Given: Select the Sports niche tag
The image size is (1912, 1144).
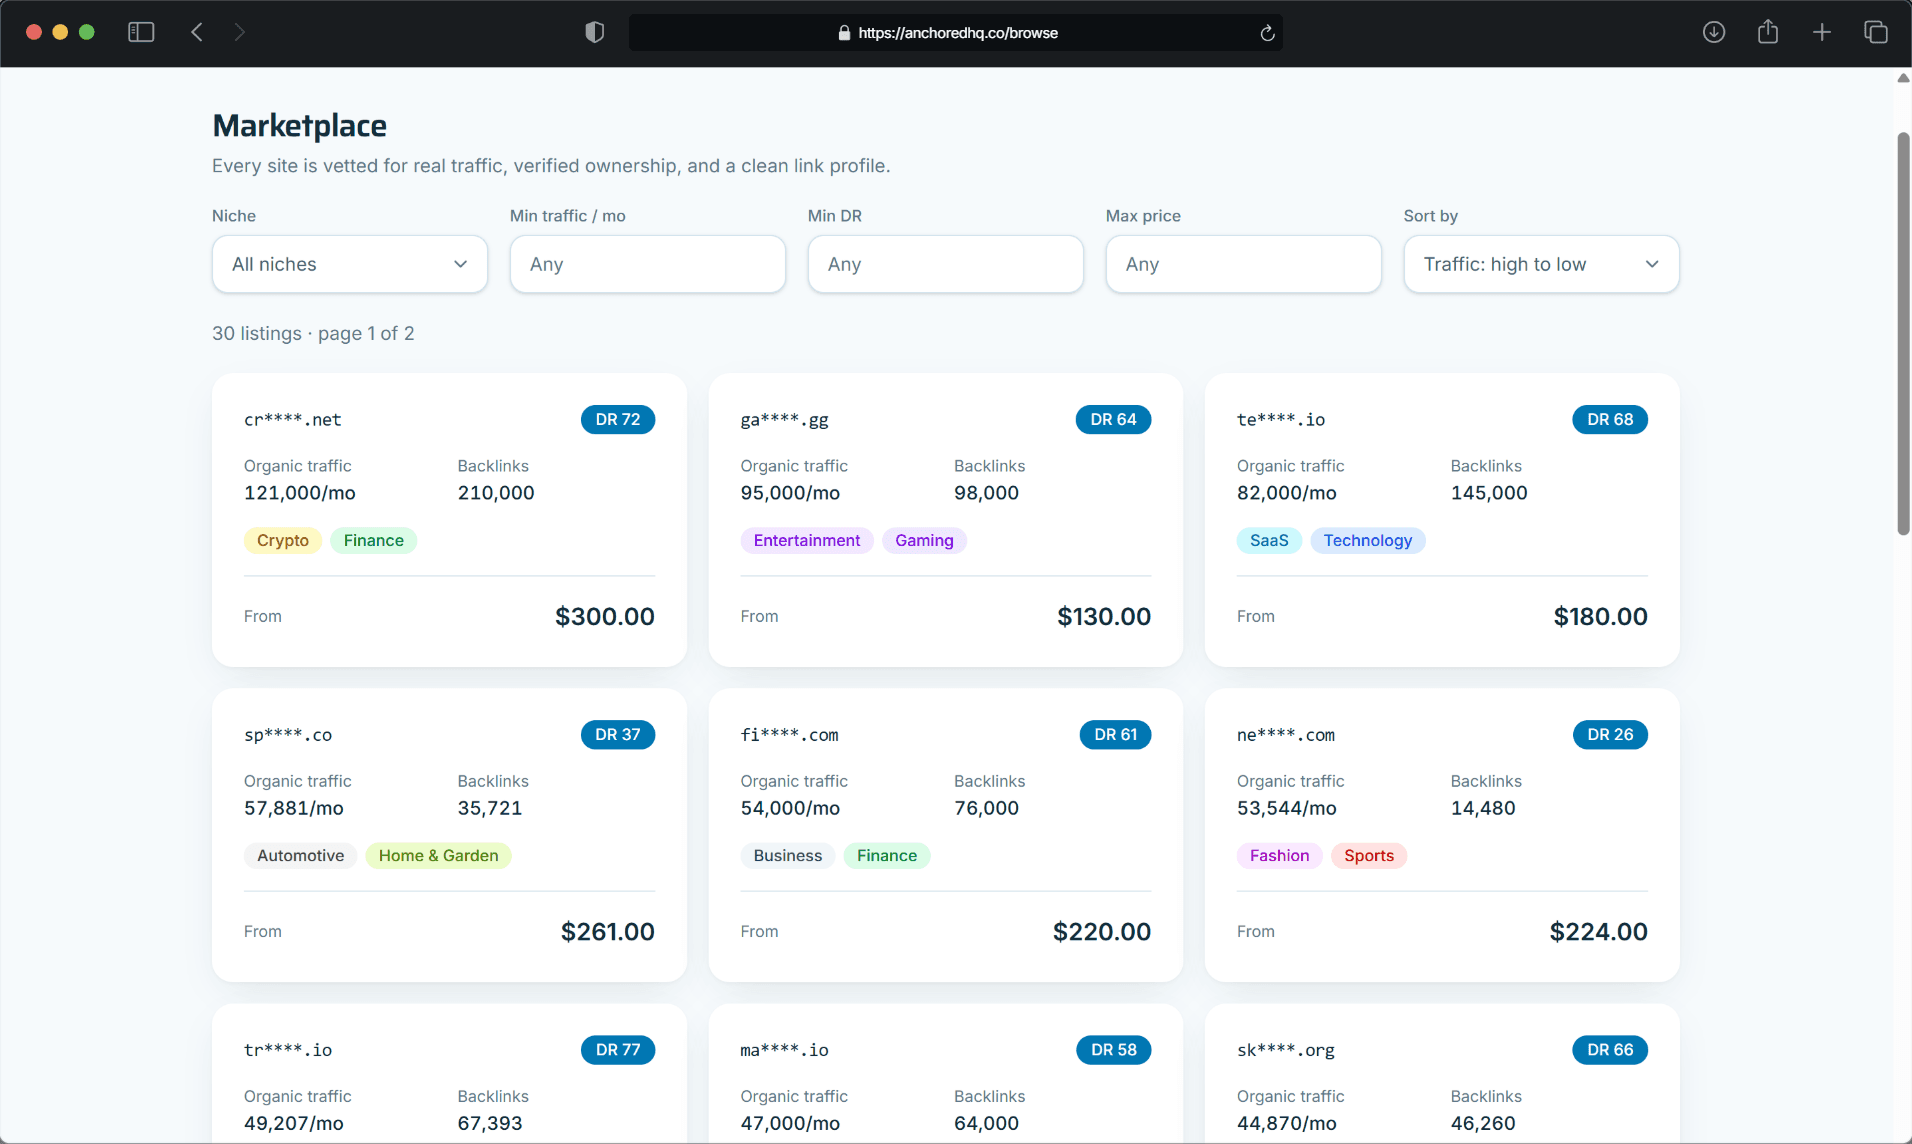Looking at the screenshot, I should click(x=1369, y=856).
